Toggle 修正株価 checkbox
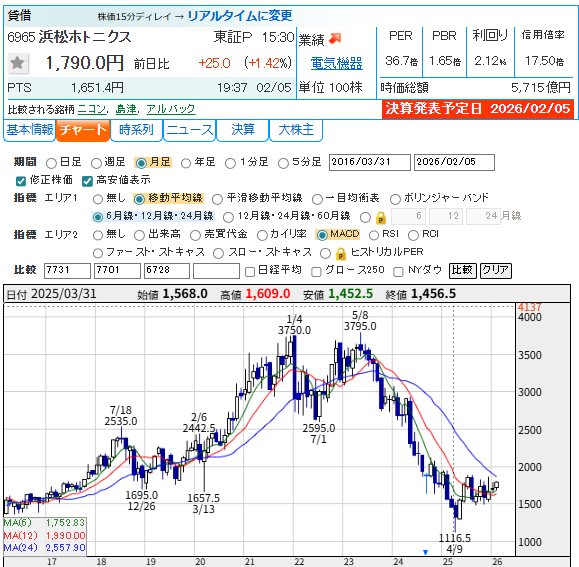This screenshot has height=567, width=579. tap(21, 181)
